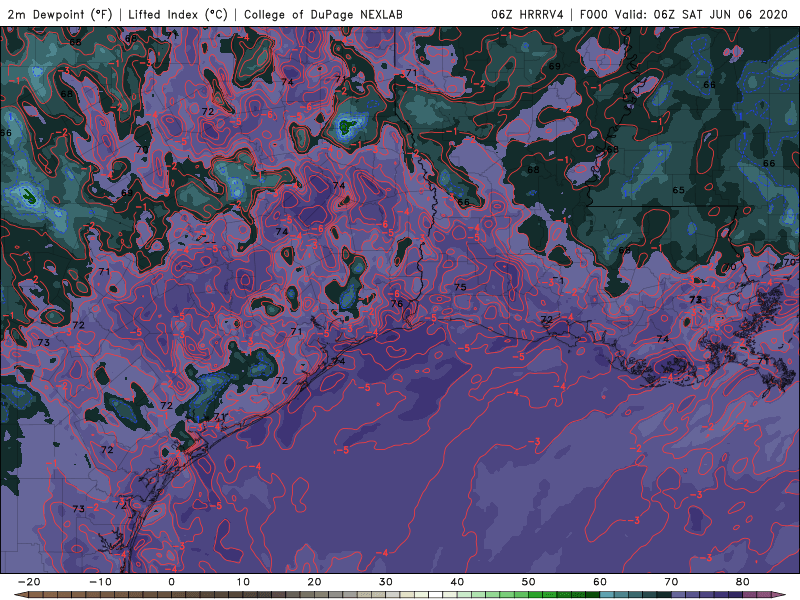Click the "75" dewpoint value on the map
This screenshot has width=800, height=600.
tap(460, 287)
